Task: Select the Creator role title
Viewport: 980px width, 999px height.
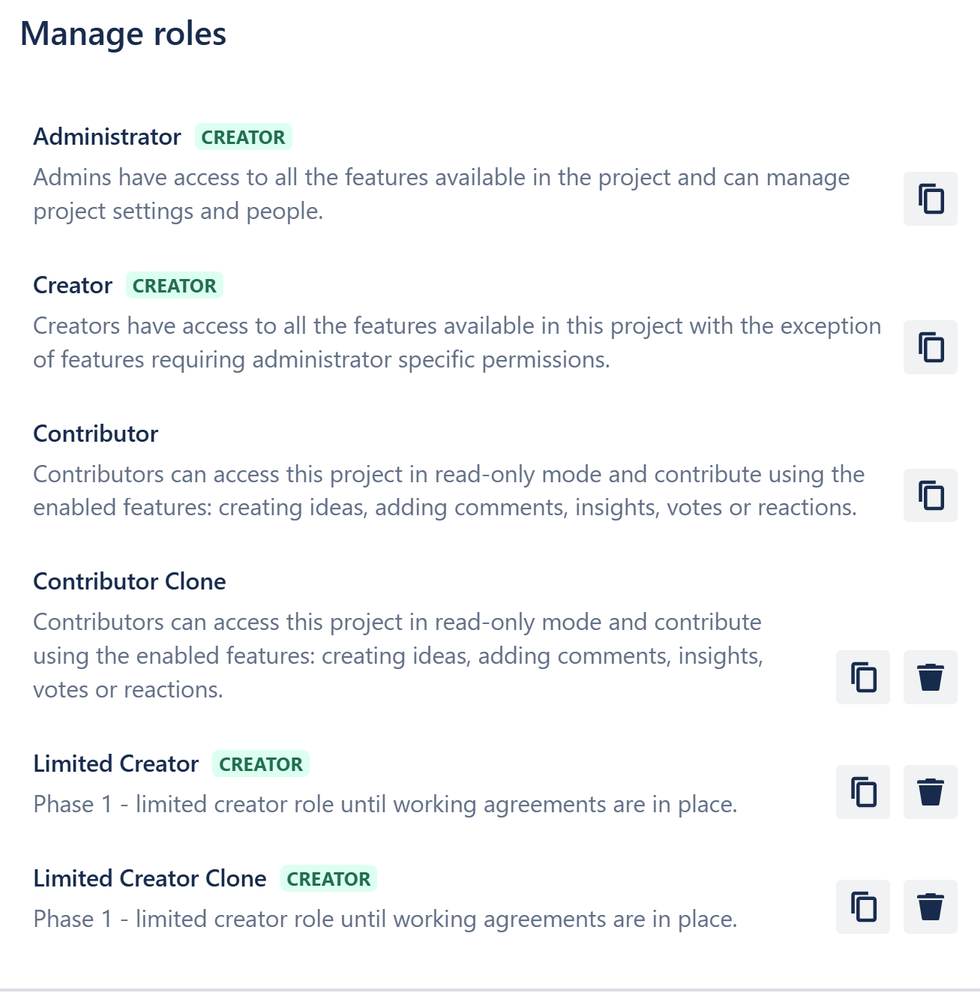Action: point(73,285)
